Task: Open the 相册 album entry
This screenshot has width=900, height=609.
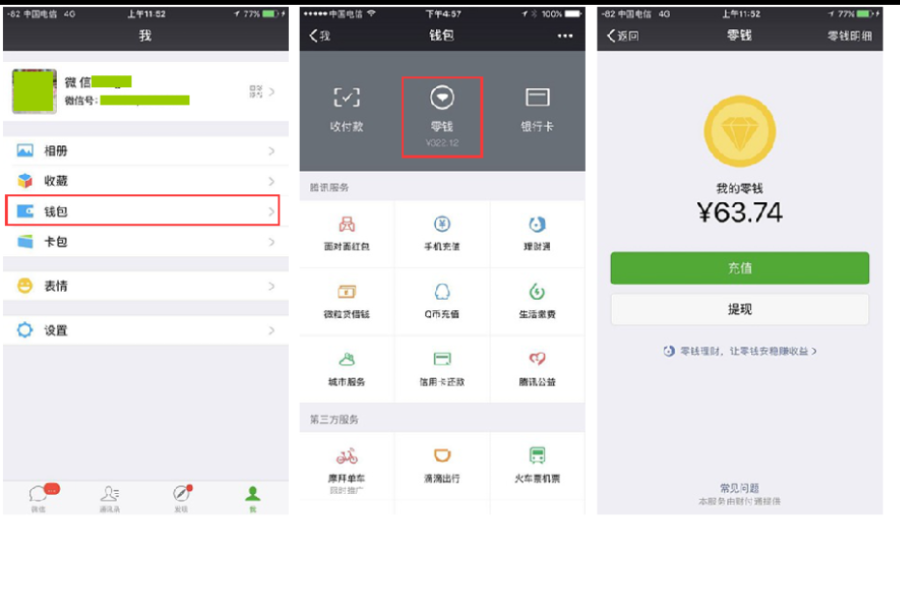Action: coord(146,151)
